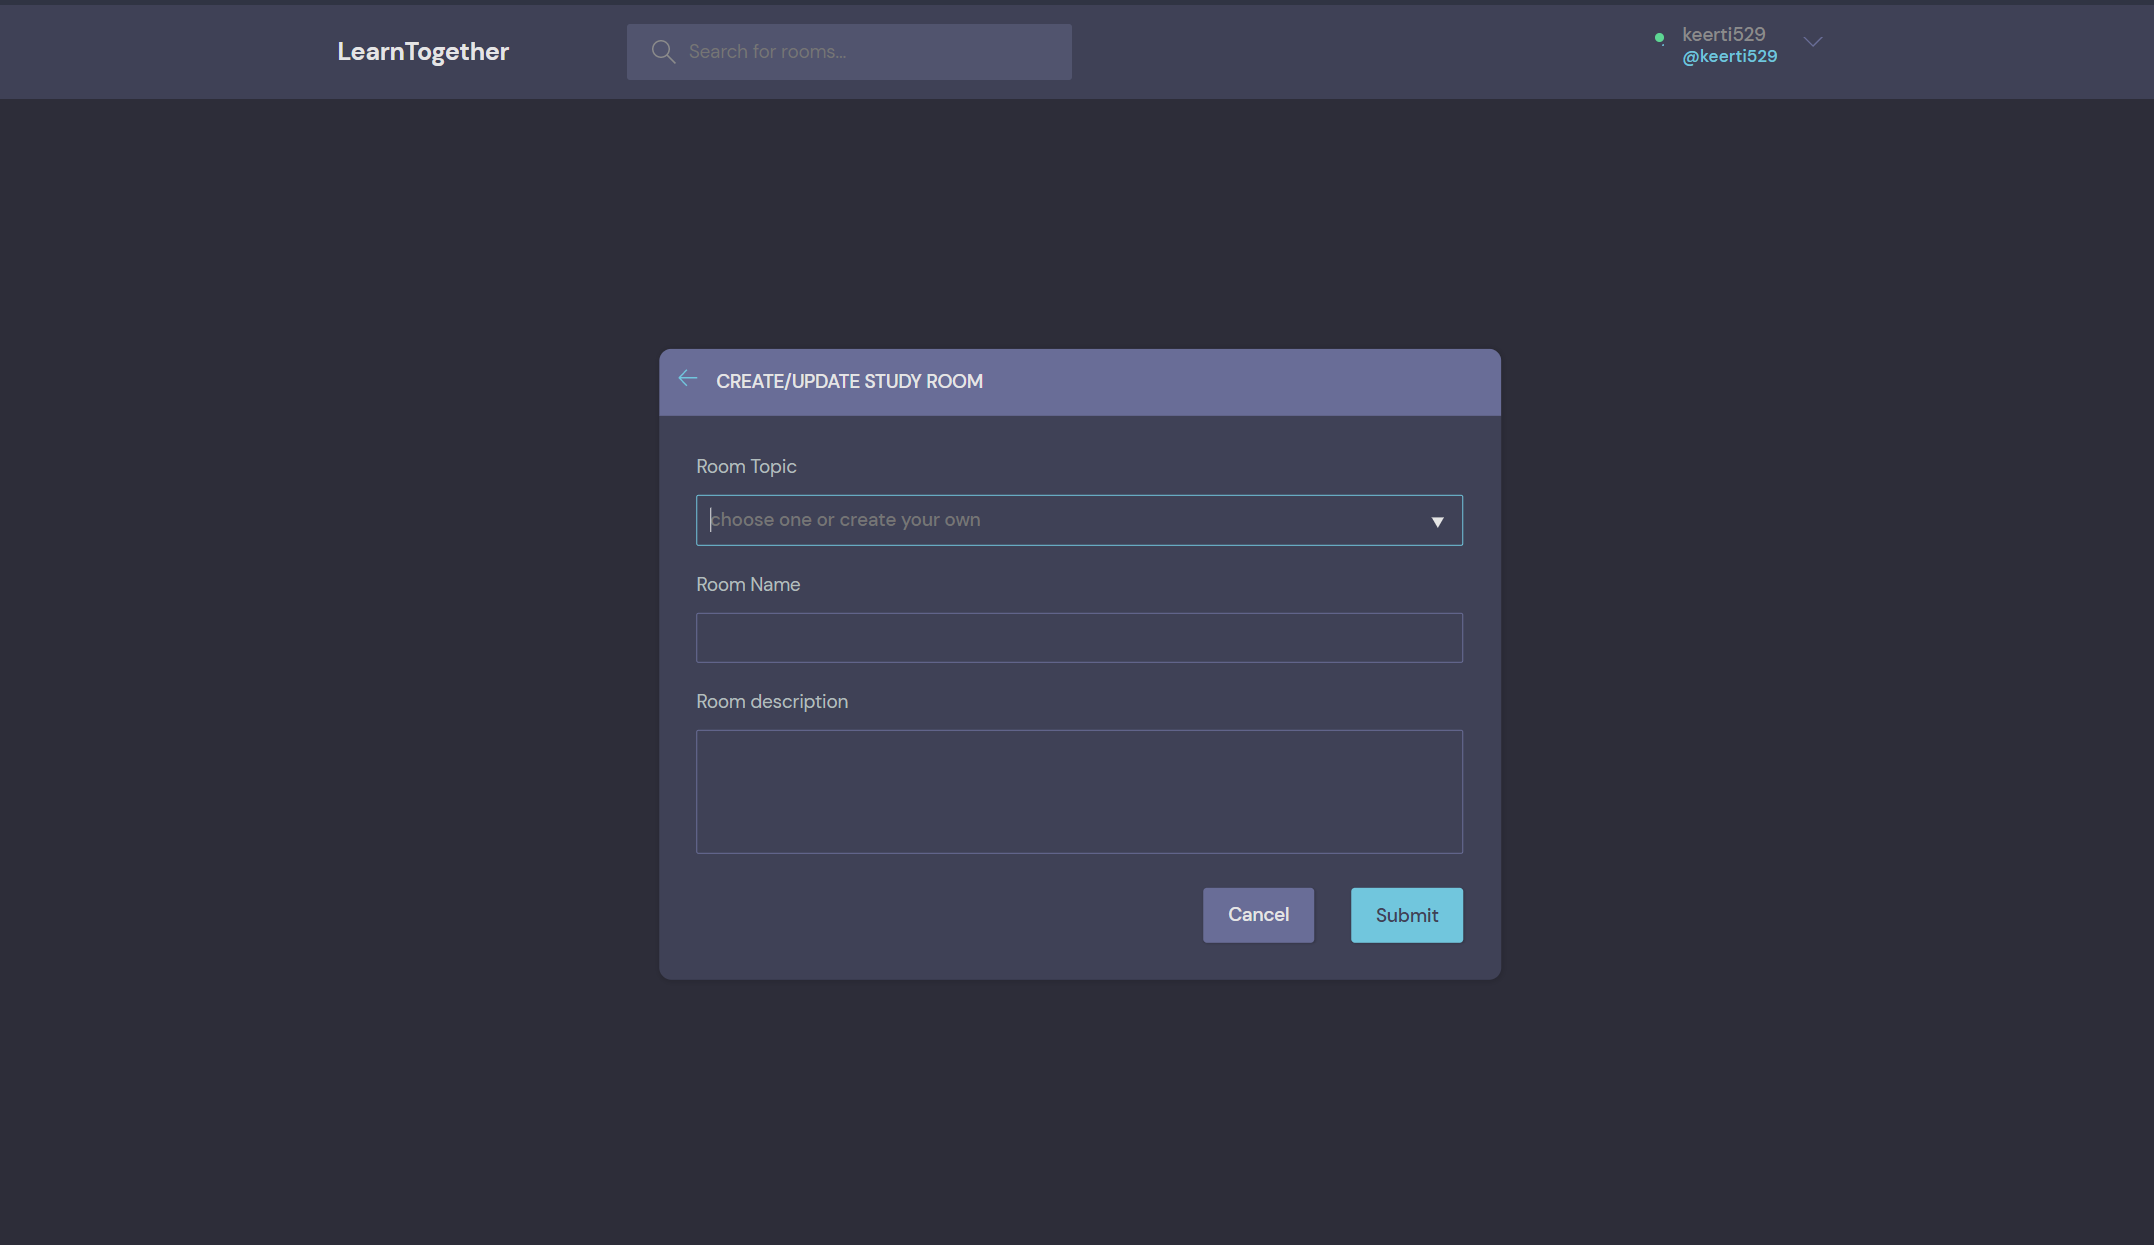Open the @keerti529 profile link
The width and height of the screenshot is (2154, 1245).
pos(1729,56)
